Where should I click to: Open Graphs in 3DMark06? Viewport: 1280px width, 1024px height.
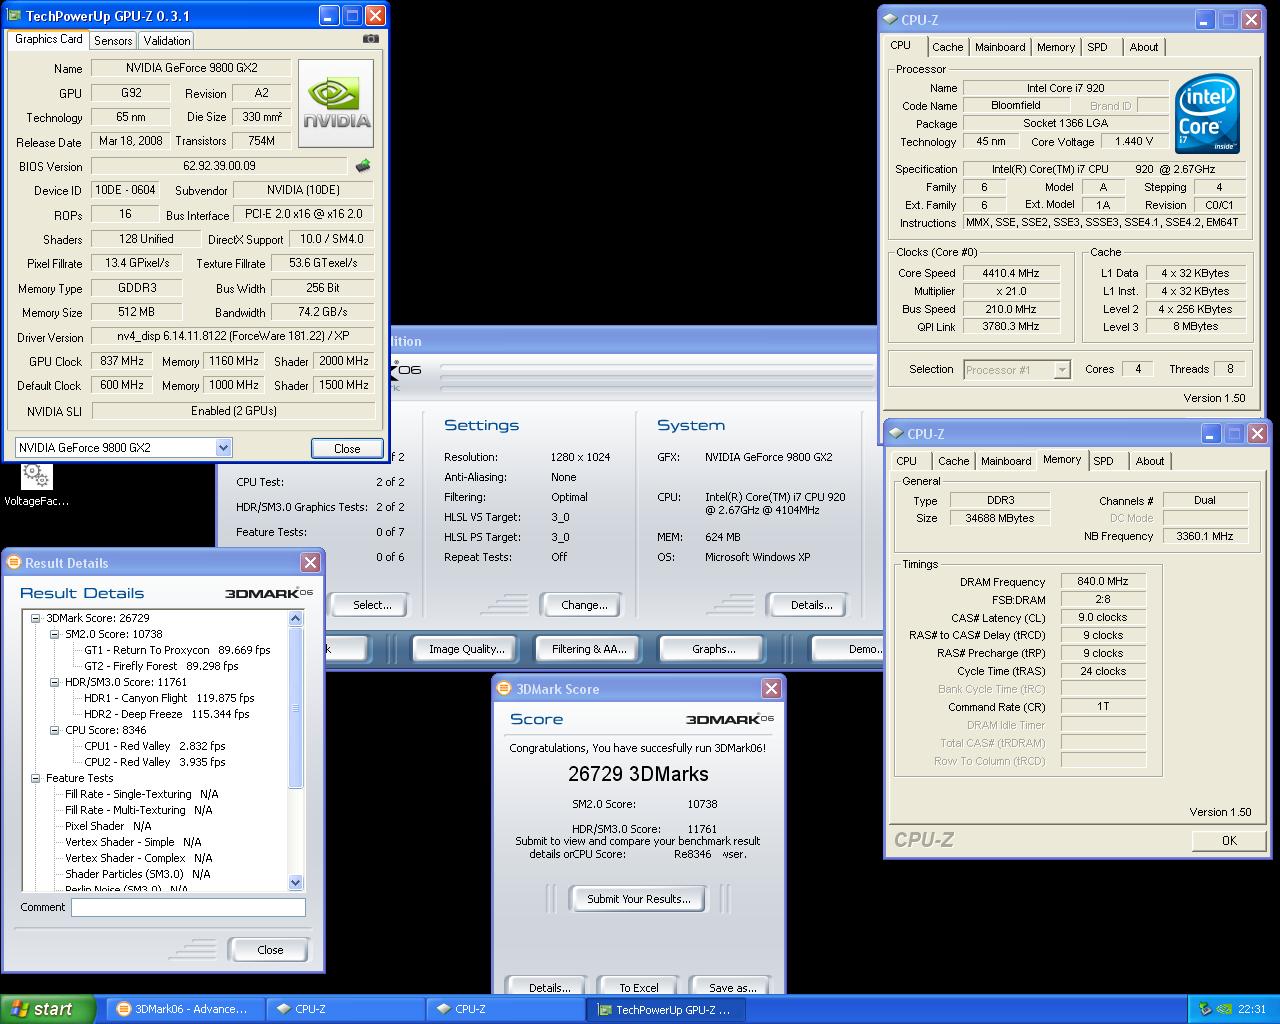point(713,649)
